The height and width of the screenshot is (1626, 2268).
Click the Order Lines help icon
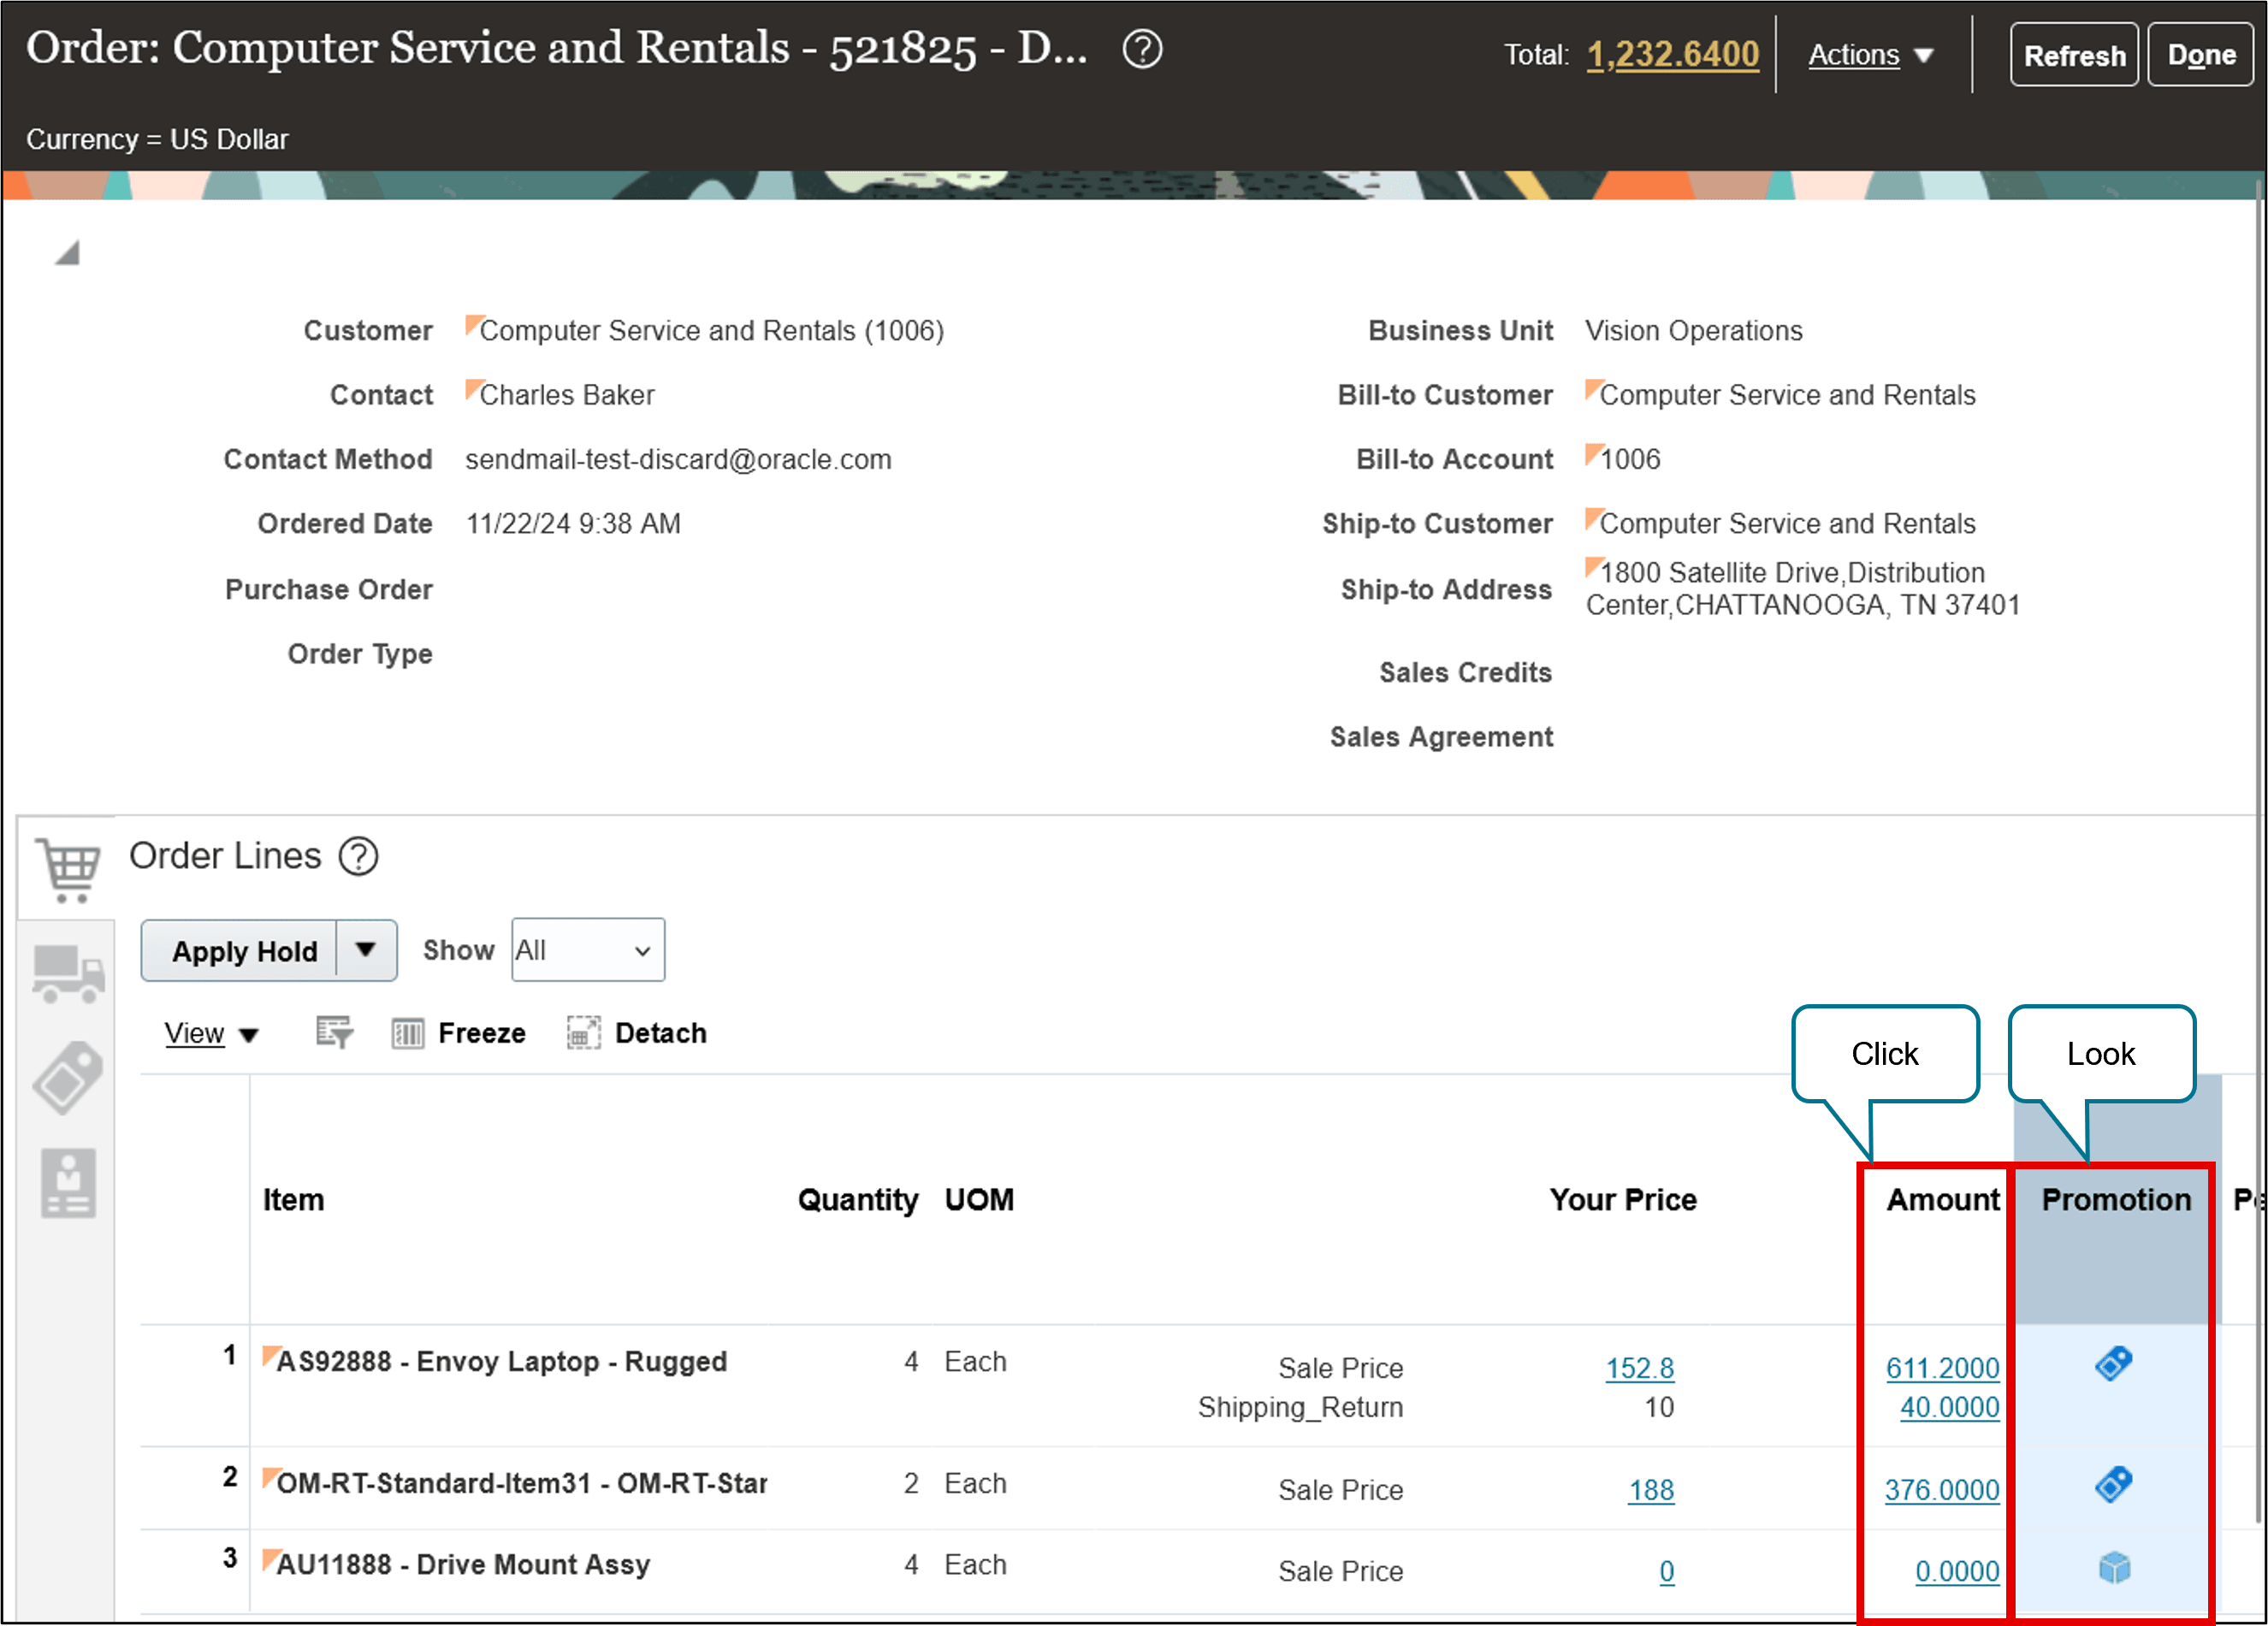358,856
